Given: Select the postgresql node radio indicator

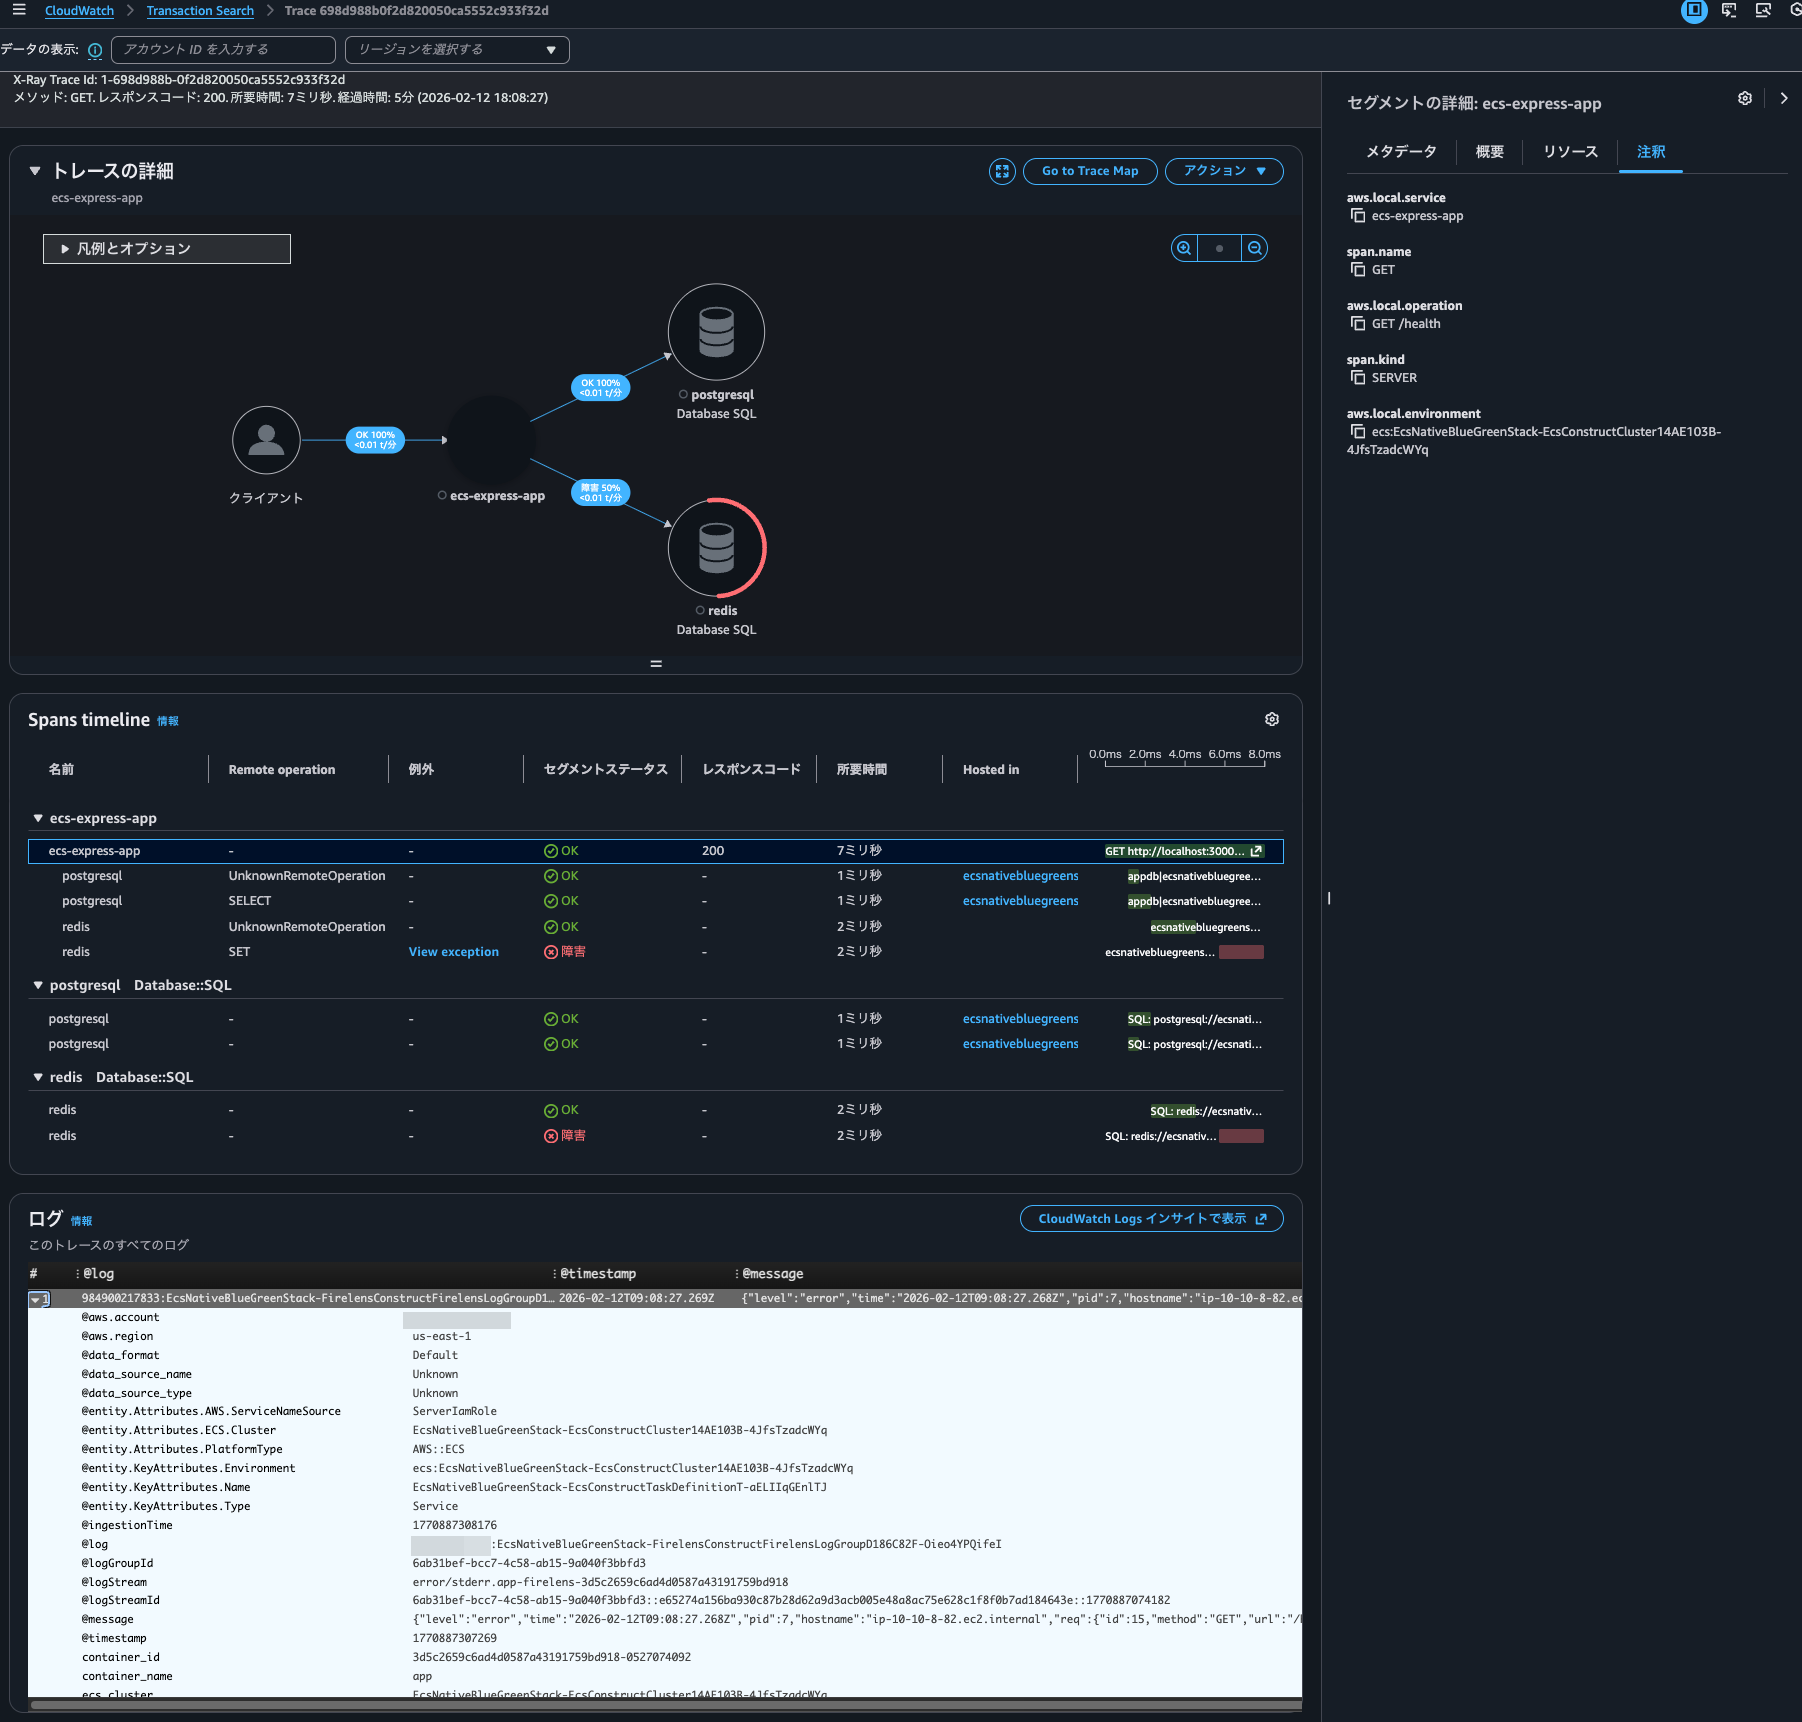Looking at the screenshot, I should click(683, 395).
